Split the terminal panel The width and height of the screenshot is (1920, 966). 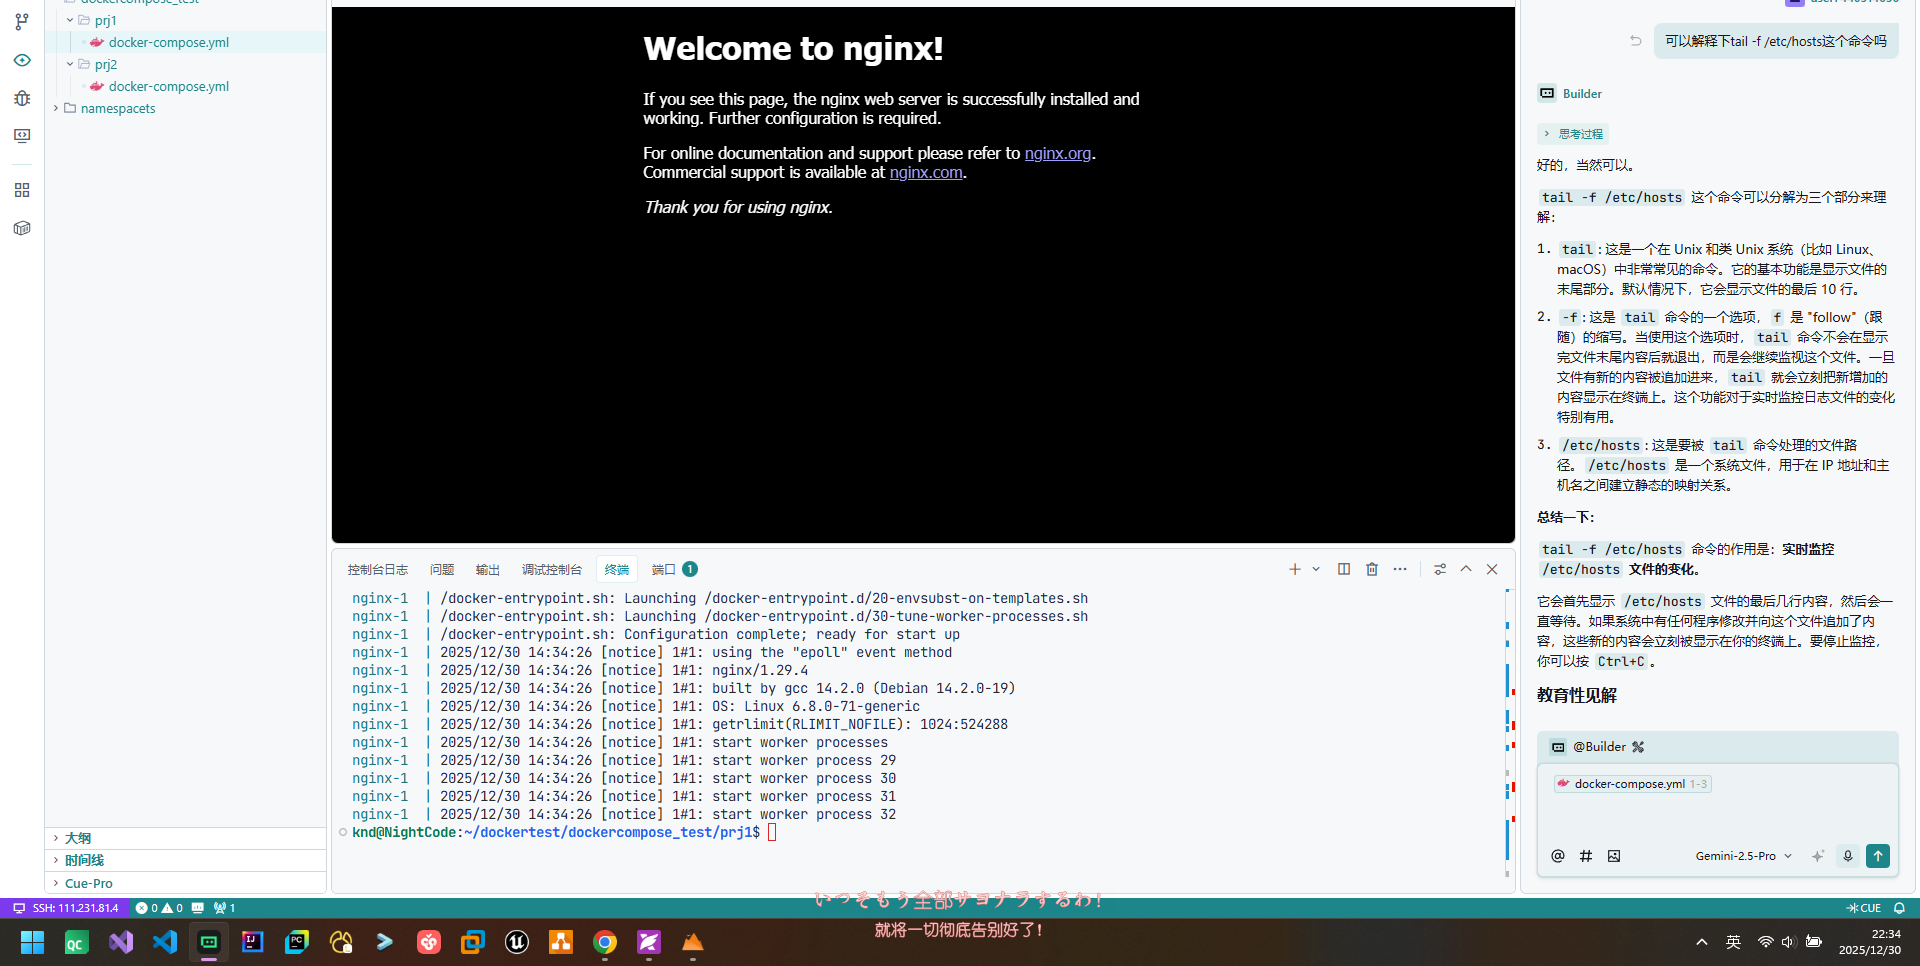[1344, 569]
